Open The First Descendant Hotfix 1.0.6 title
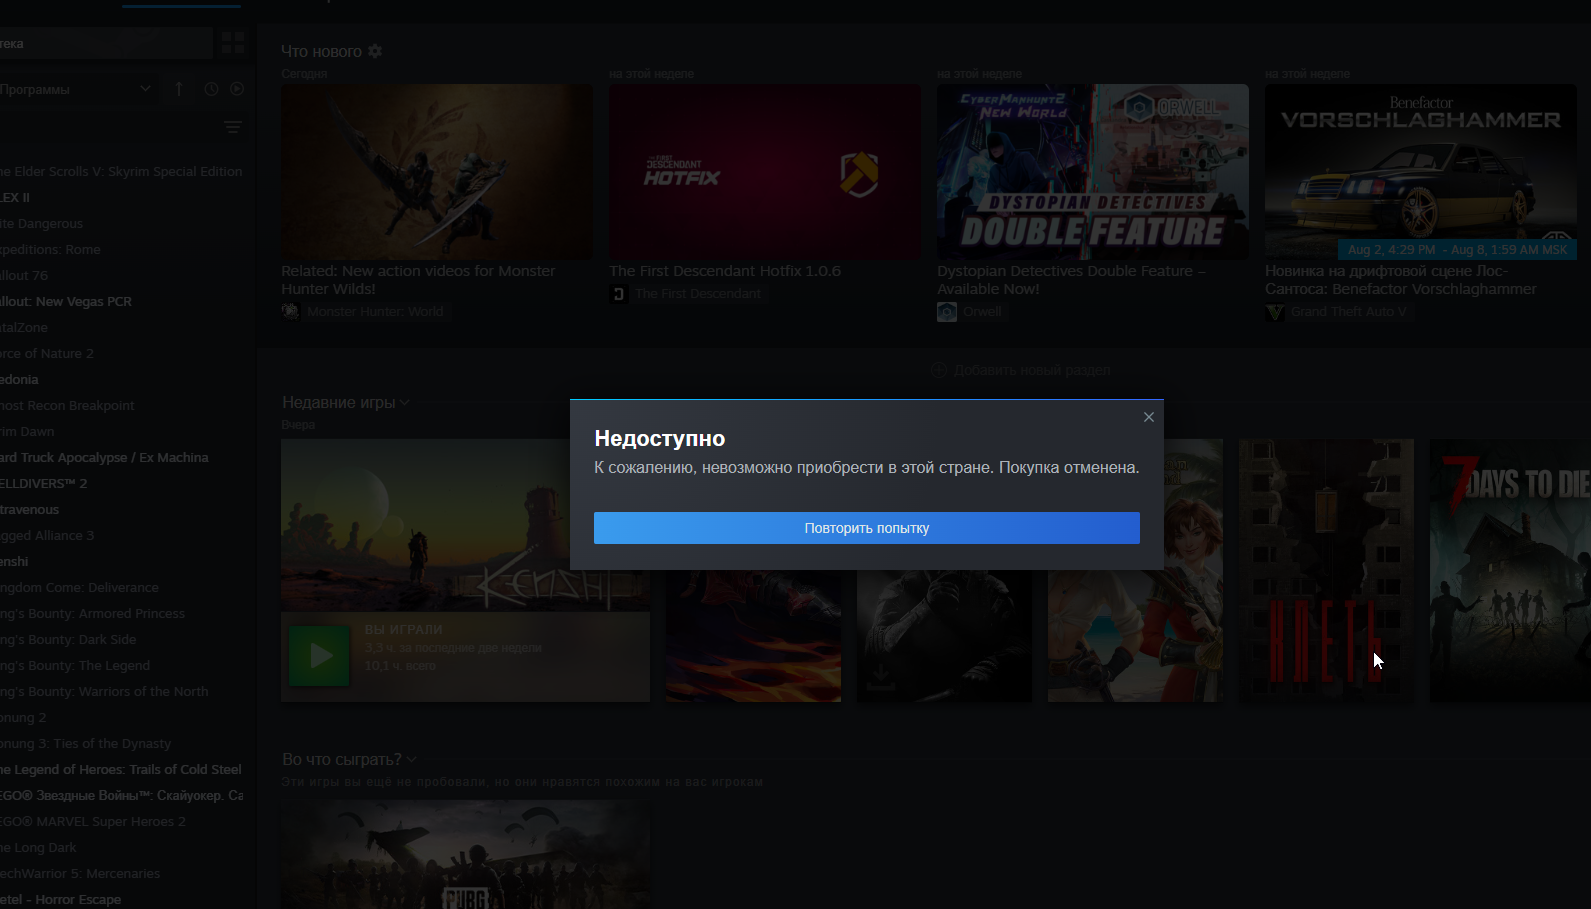 (x=725, y=271)
